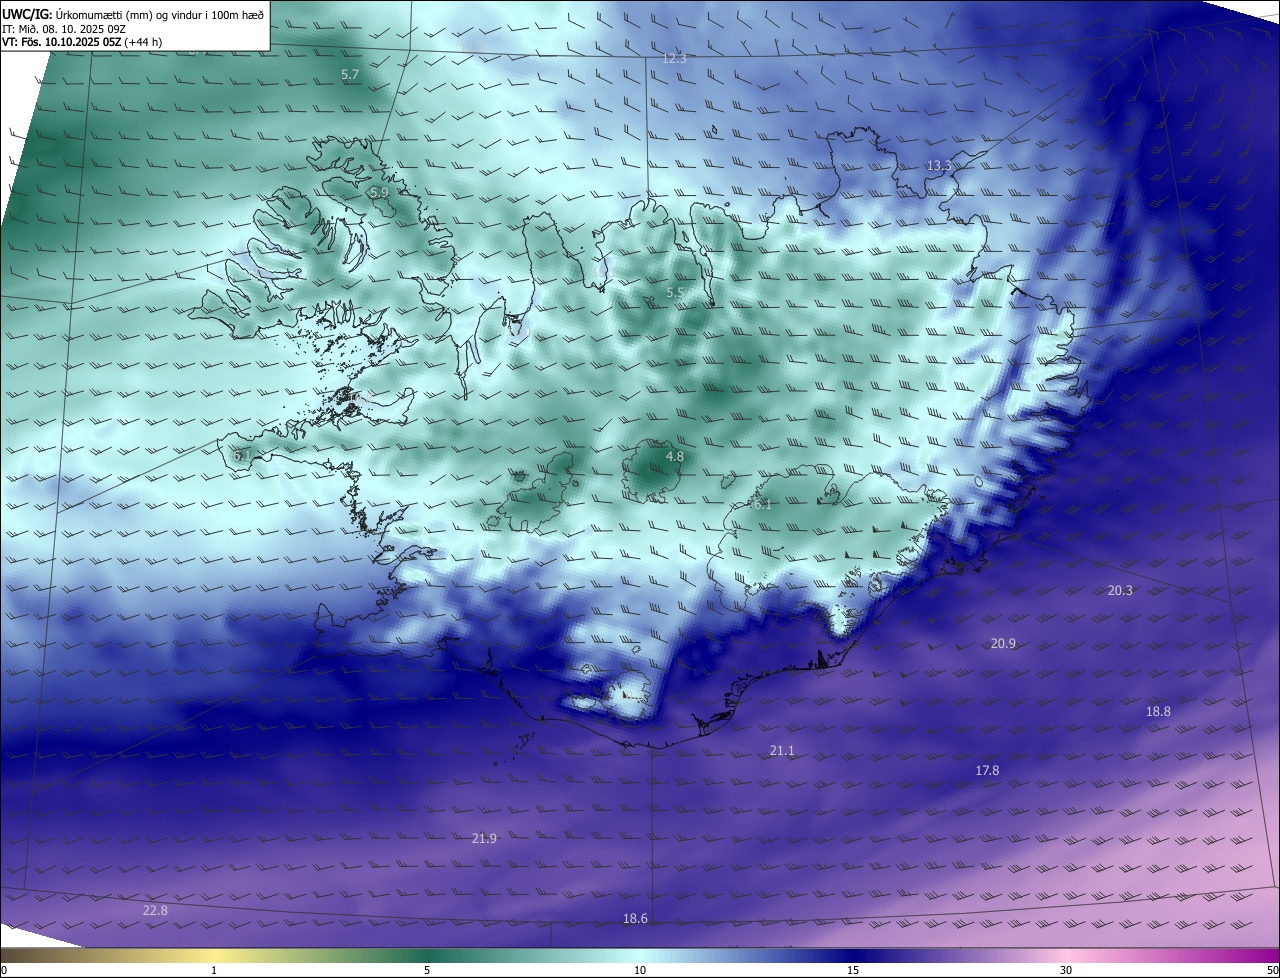Click the colour scale label 30
This screenshot has height=978, width=1280.
[1066, 971]
